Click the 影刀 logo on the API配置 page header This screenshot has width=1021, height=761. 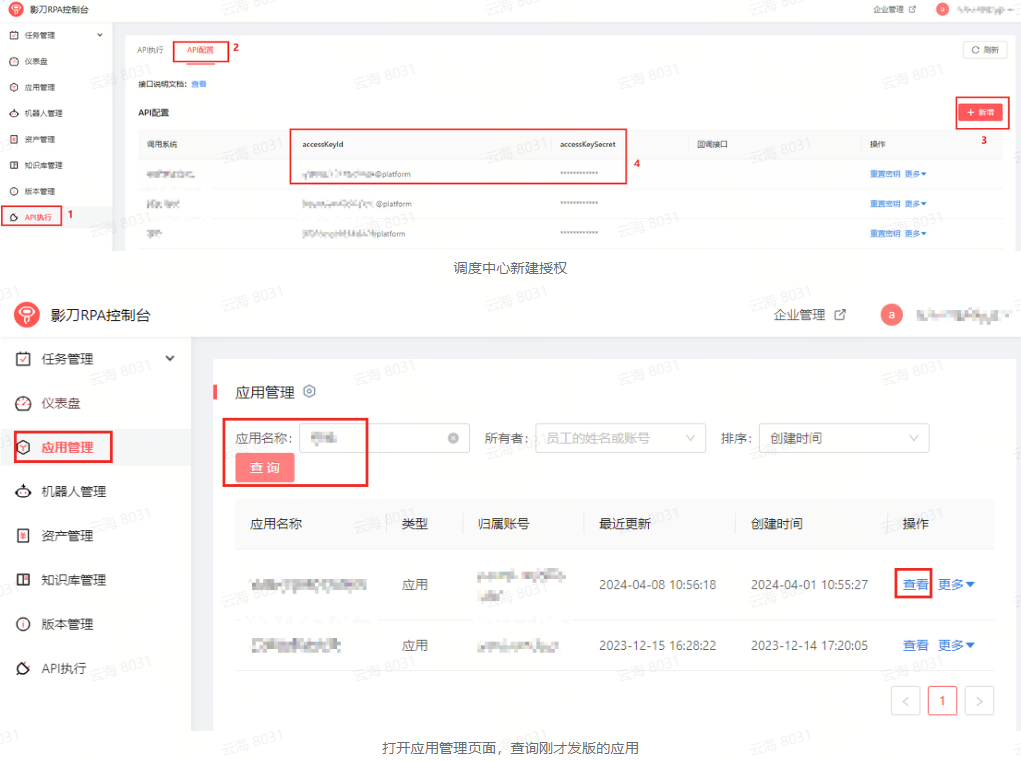(x=16, y=9)
